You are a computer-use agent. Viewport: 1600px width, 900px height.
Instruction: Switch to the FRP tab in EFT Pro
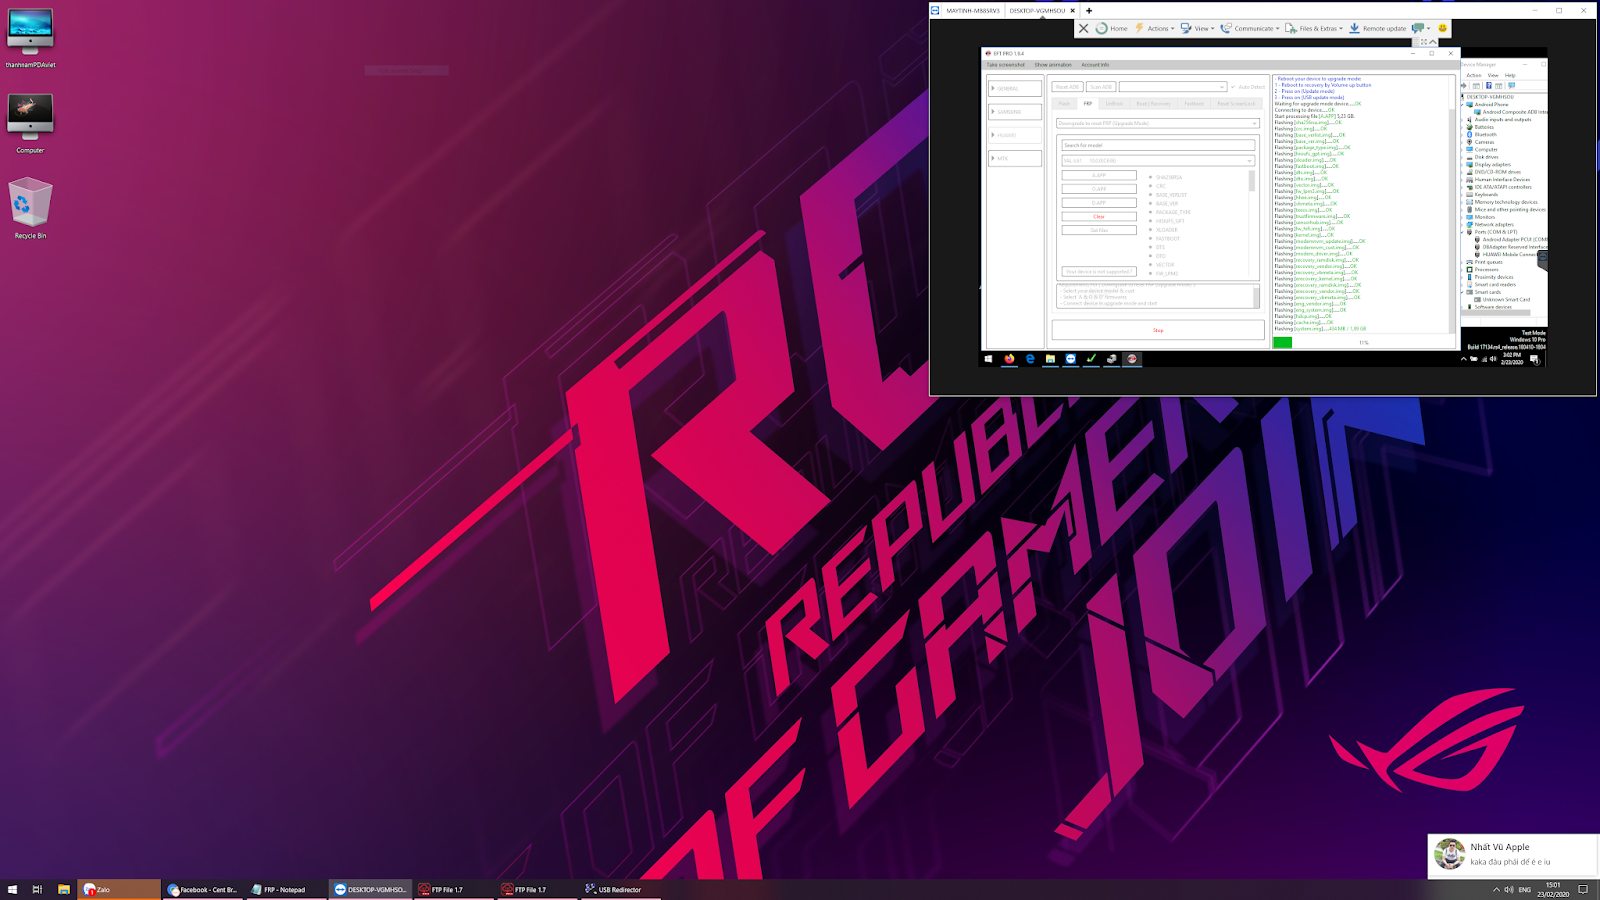tap(1088, 103)
